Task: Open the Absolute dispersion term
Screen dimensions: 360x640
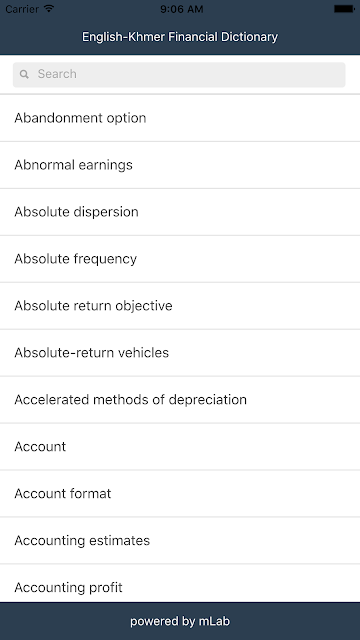Action: coord(180,212)
